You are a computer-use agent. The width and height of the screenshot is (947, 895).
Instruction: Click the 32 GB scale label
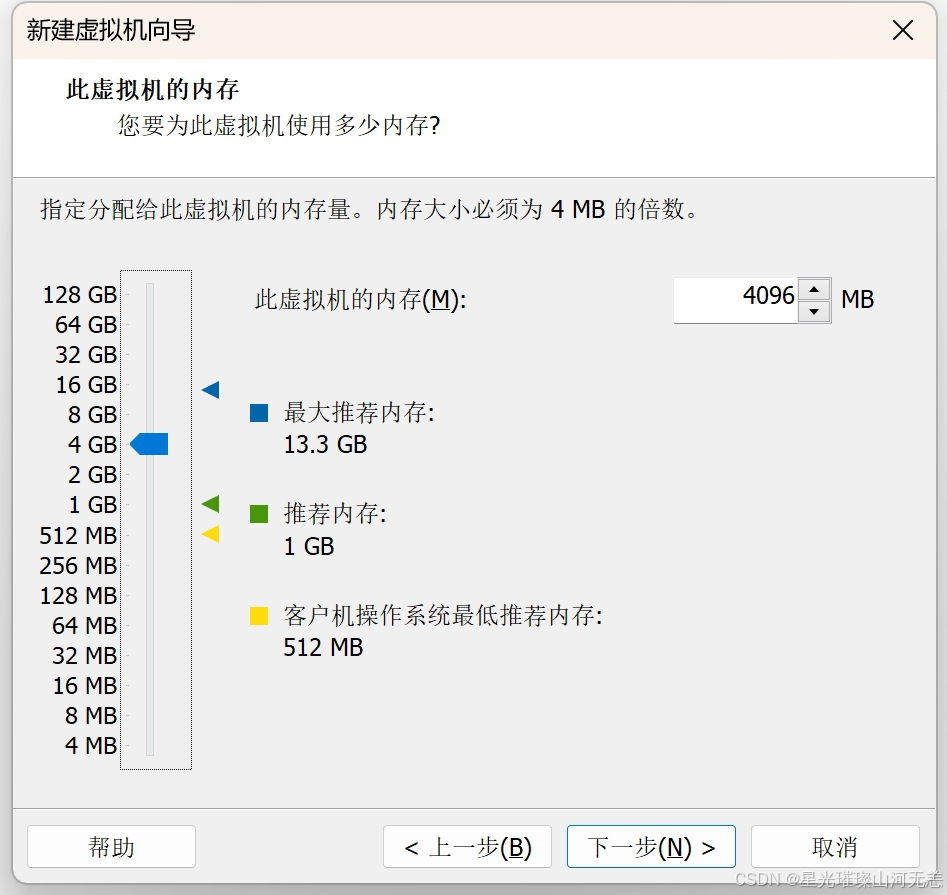(86, 354)
